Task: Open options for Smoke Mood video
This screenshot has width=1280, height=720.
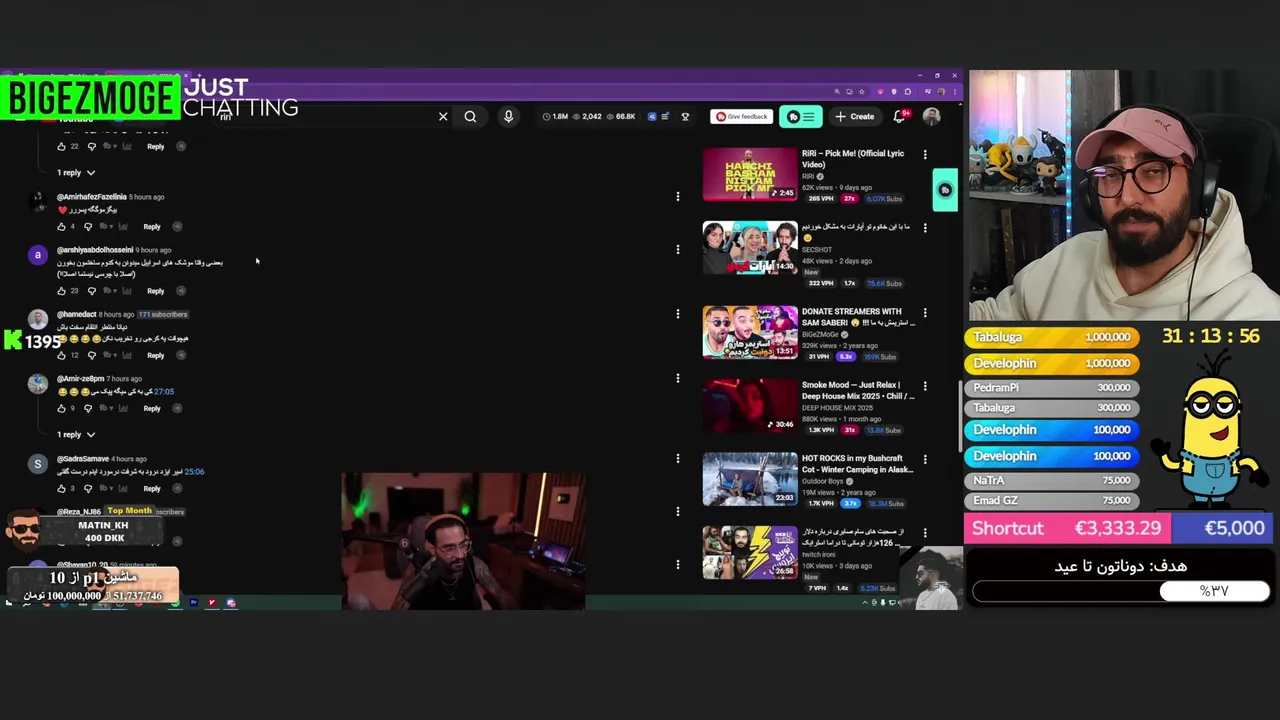Action: point(924,385)
